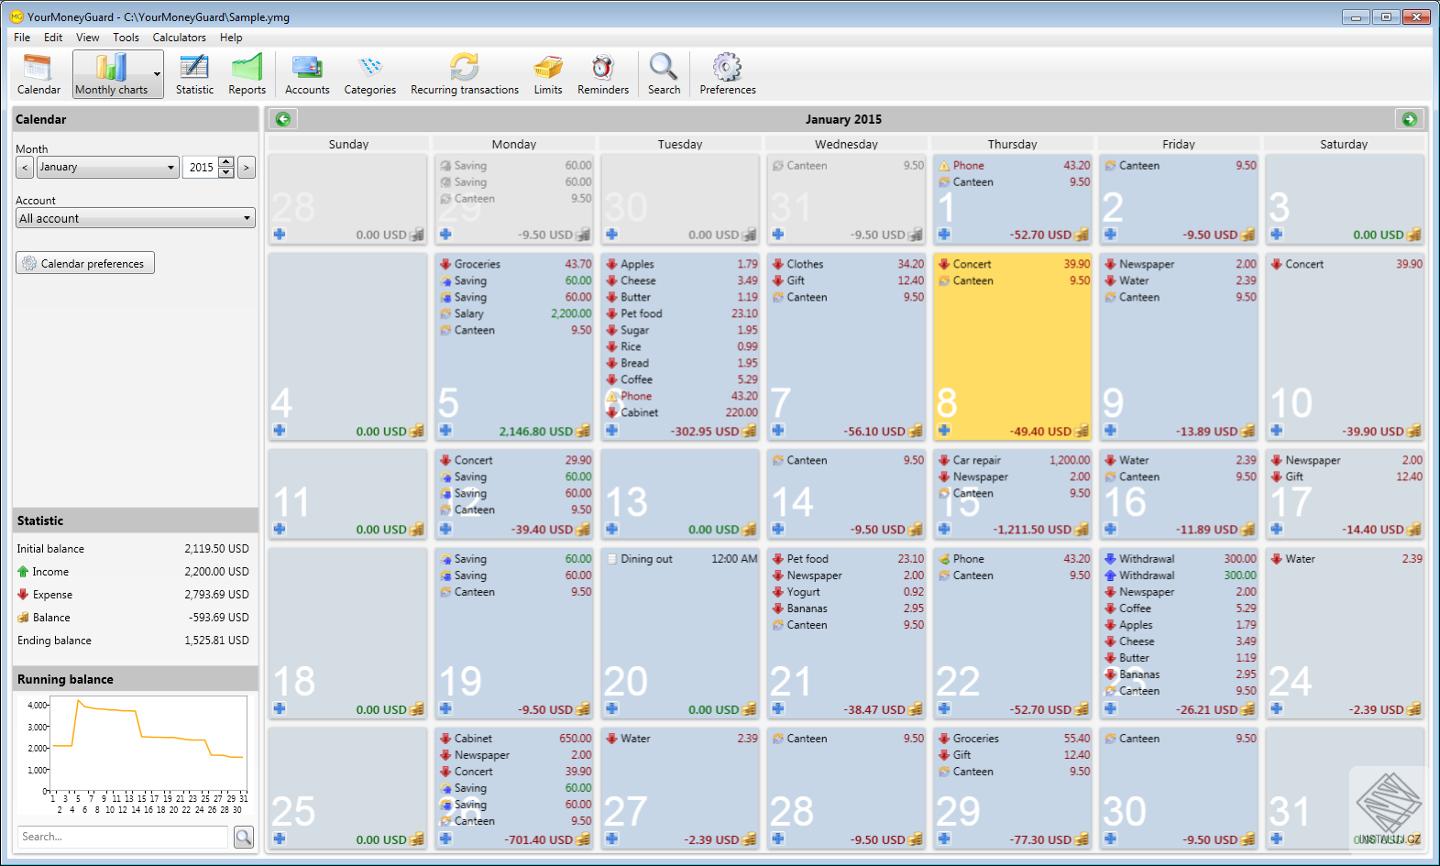Go to next month with green arrow

(x=1409, y=119)
